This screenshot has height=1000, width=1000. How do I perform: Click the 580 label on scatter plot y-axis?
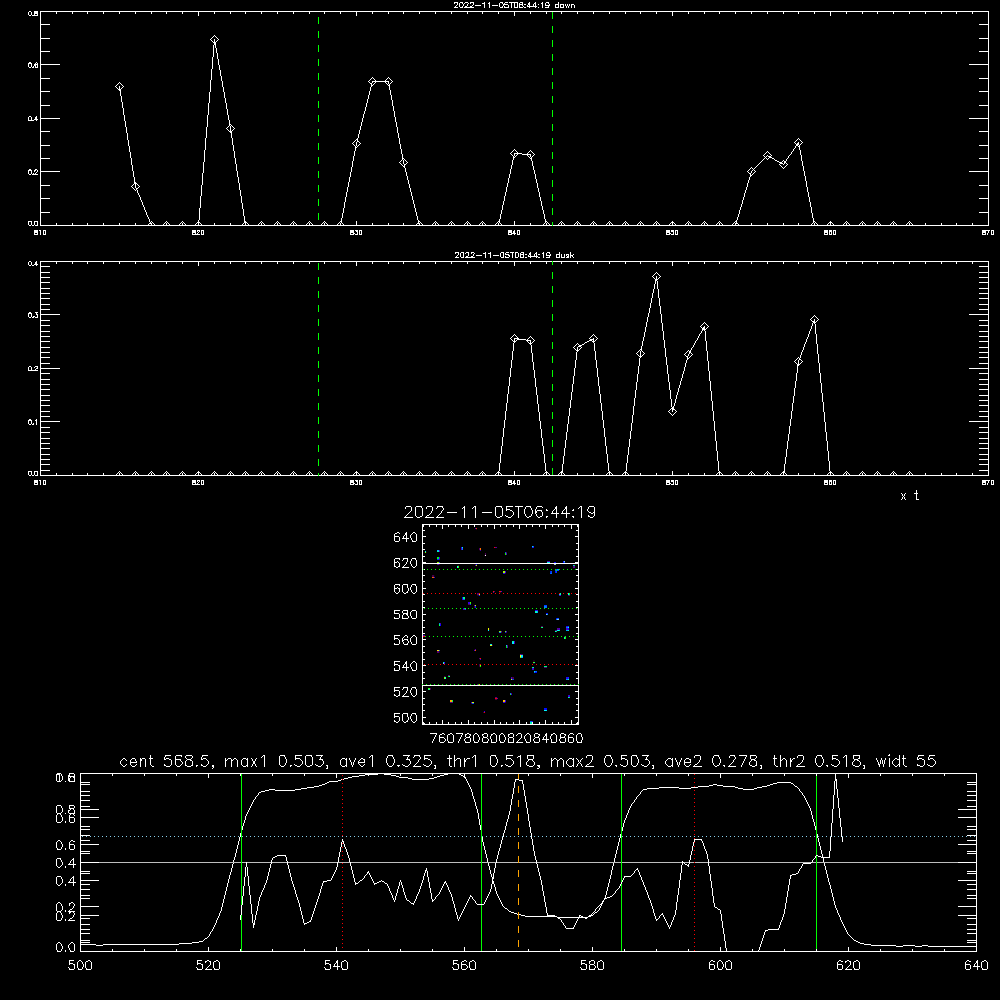tap(406, 615)
